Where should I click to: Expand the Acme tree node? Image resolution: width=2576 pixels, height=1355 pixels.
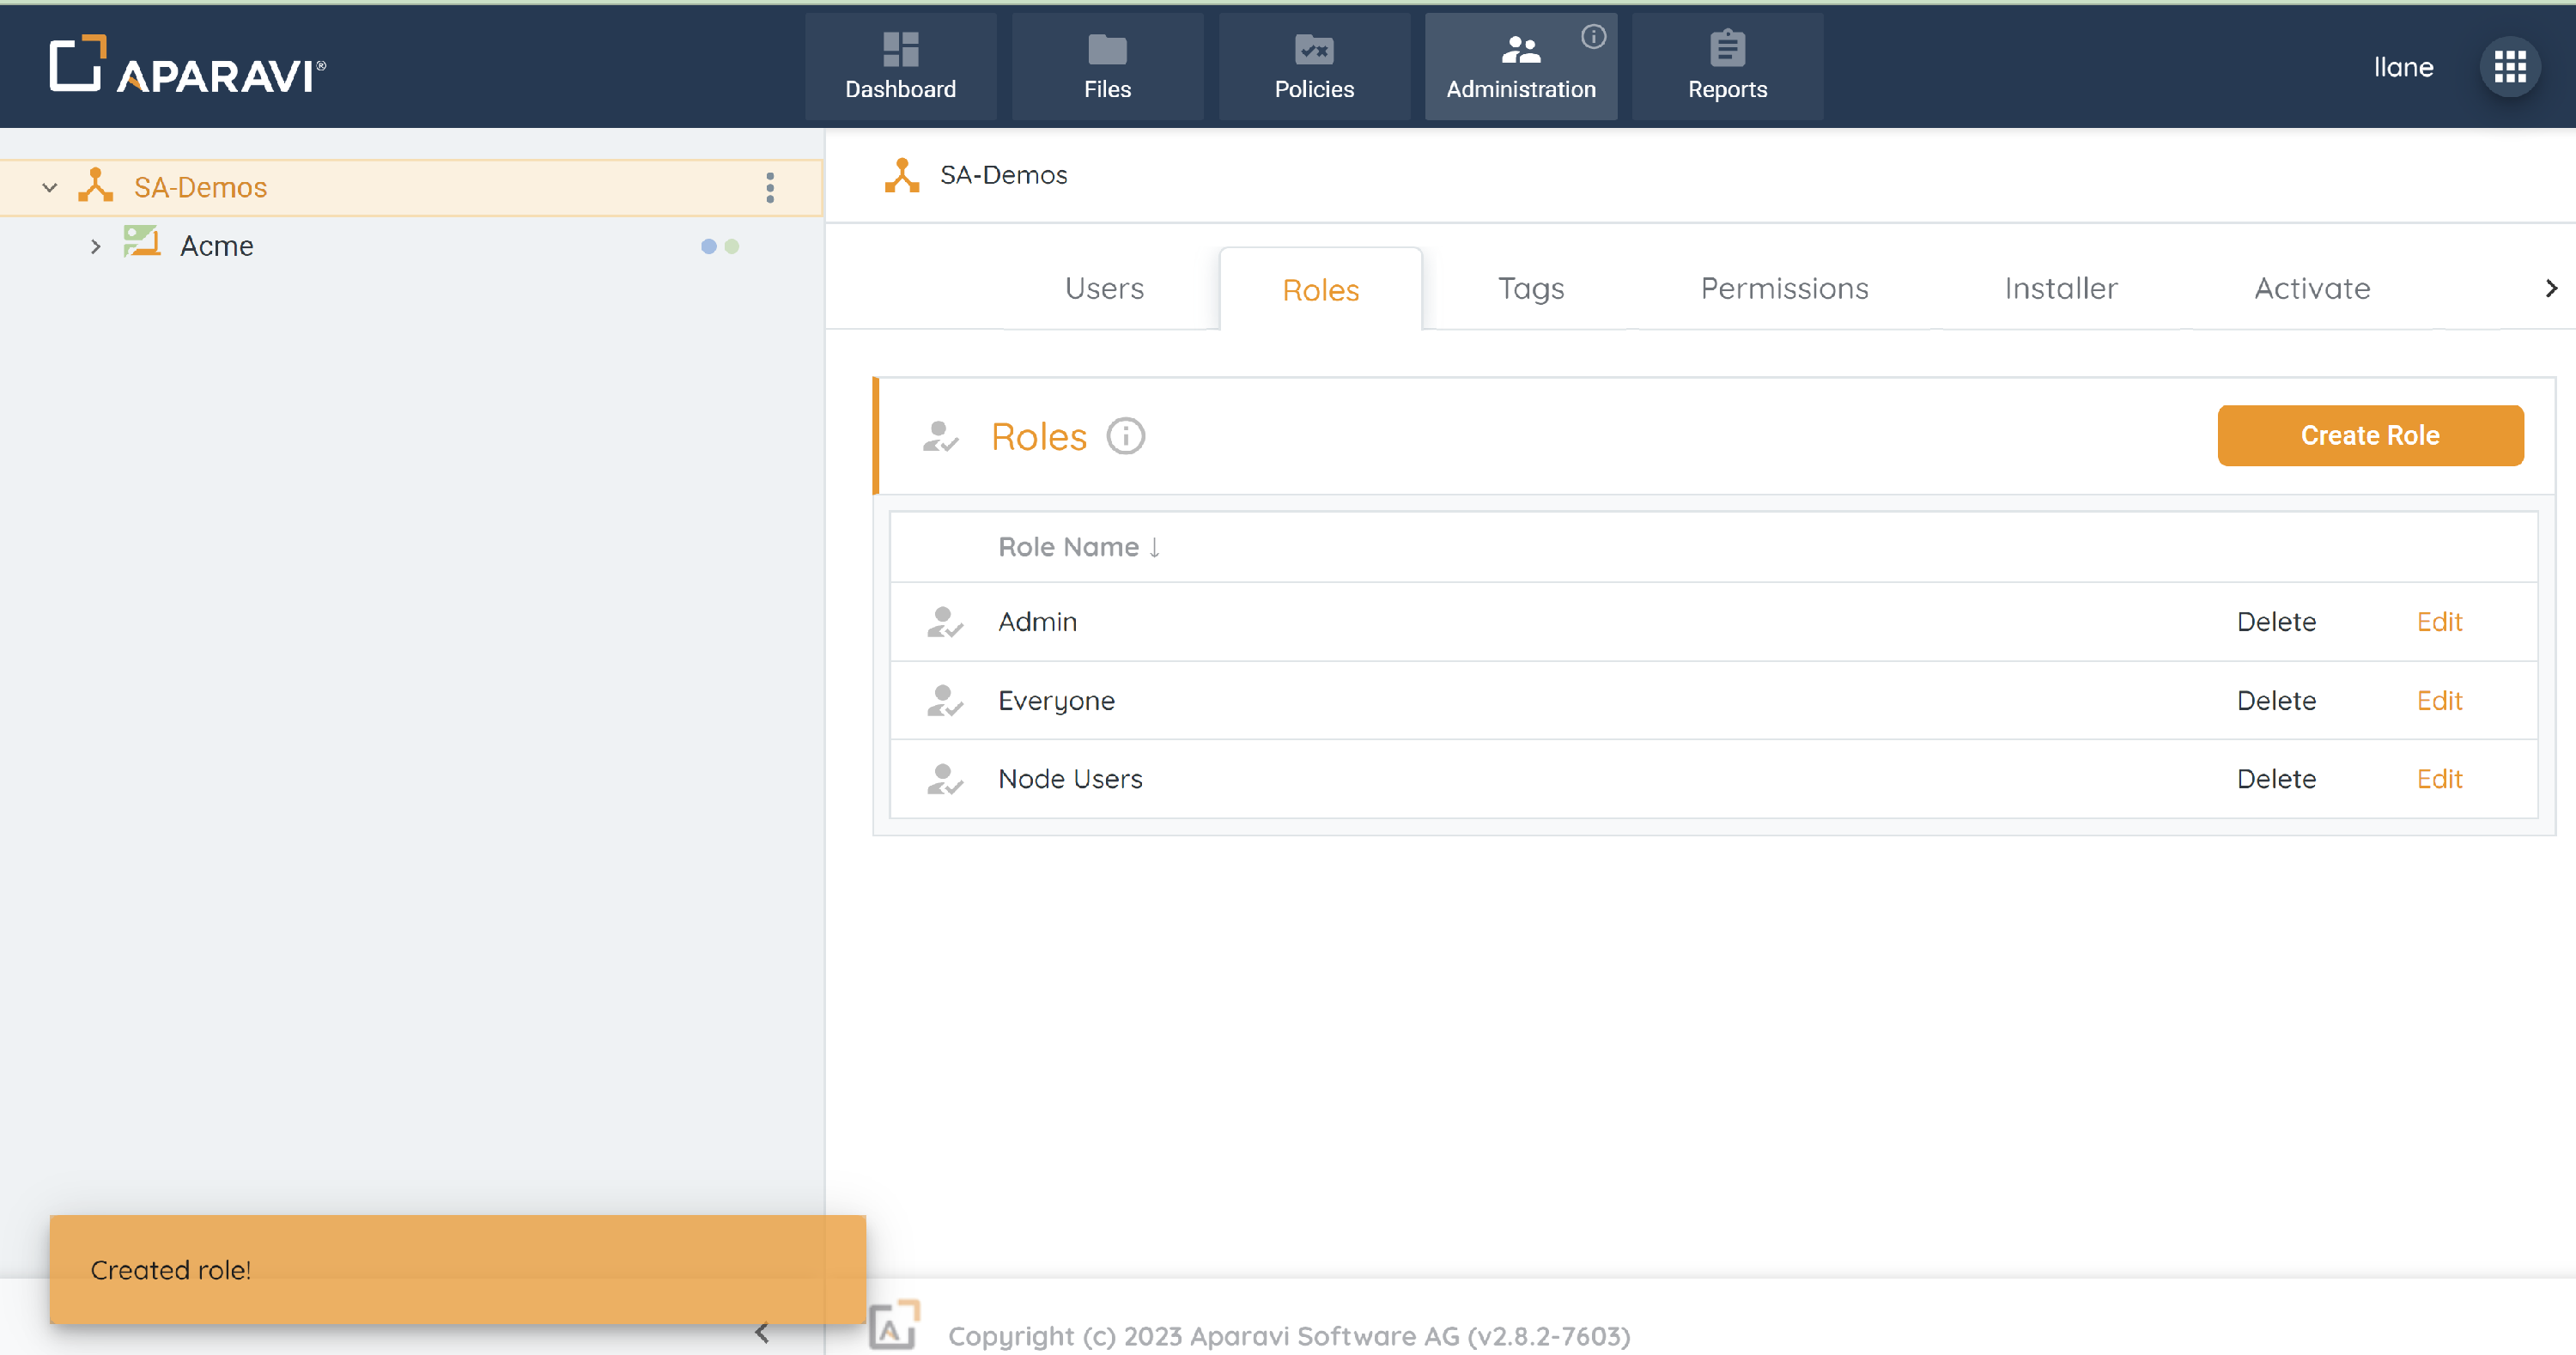point(95,246)
